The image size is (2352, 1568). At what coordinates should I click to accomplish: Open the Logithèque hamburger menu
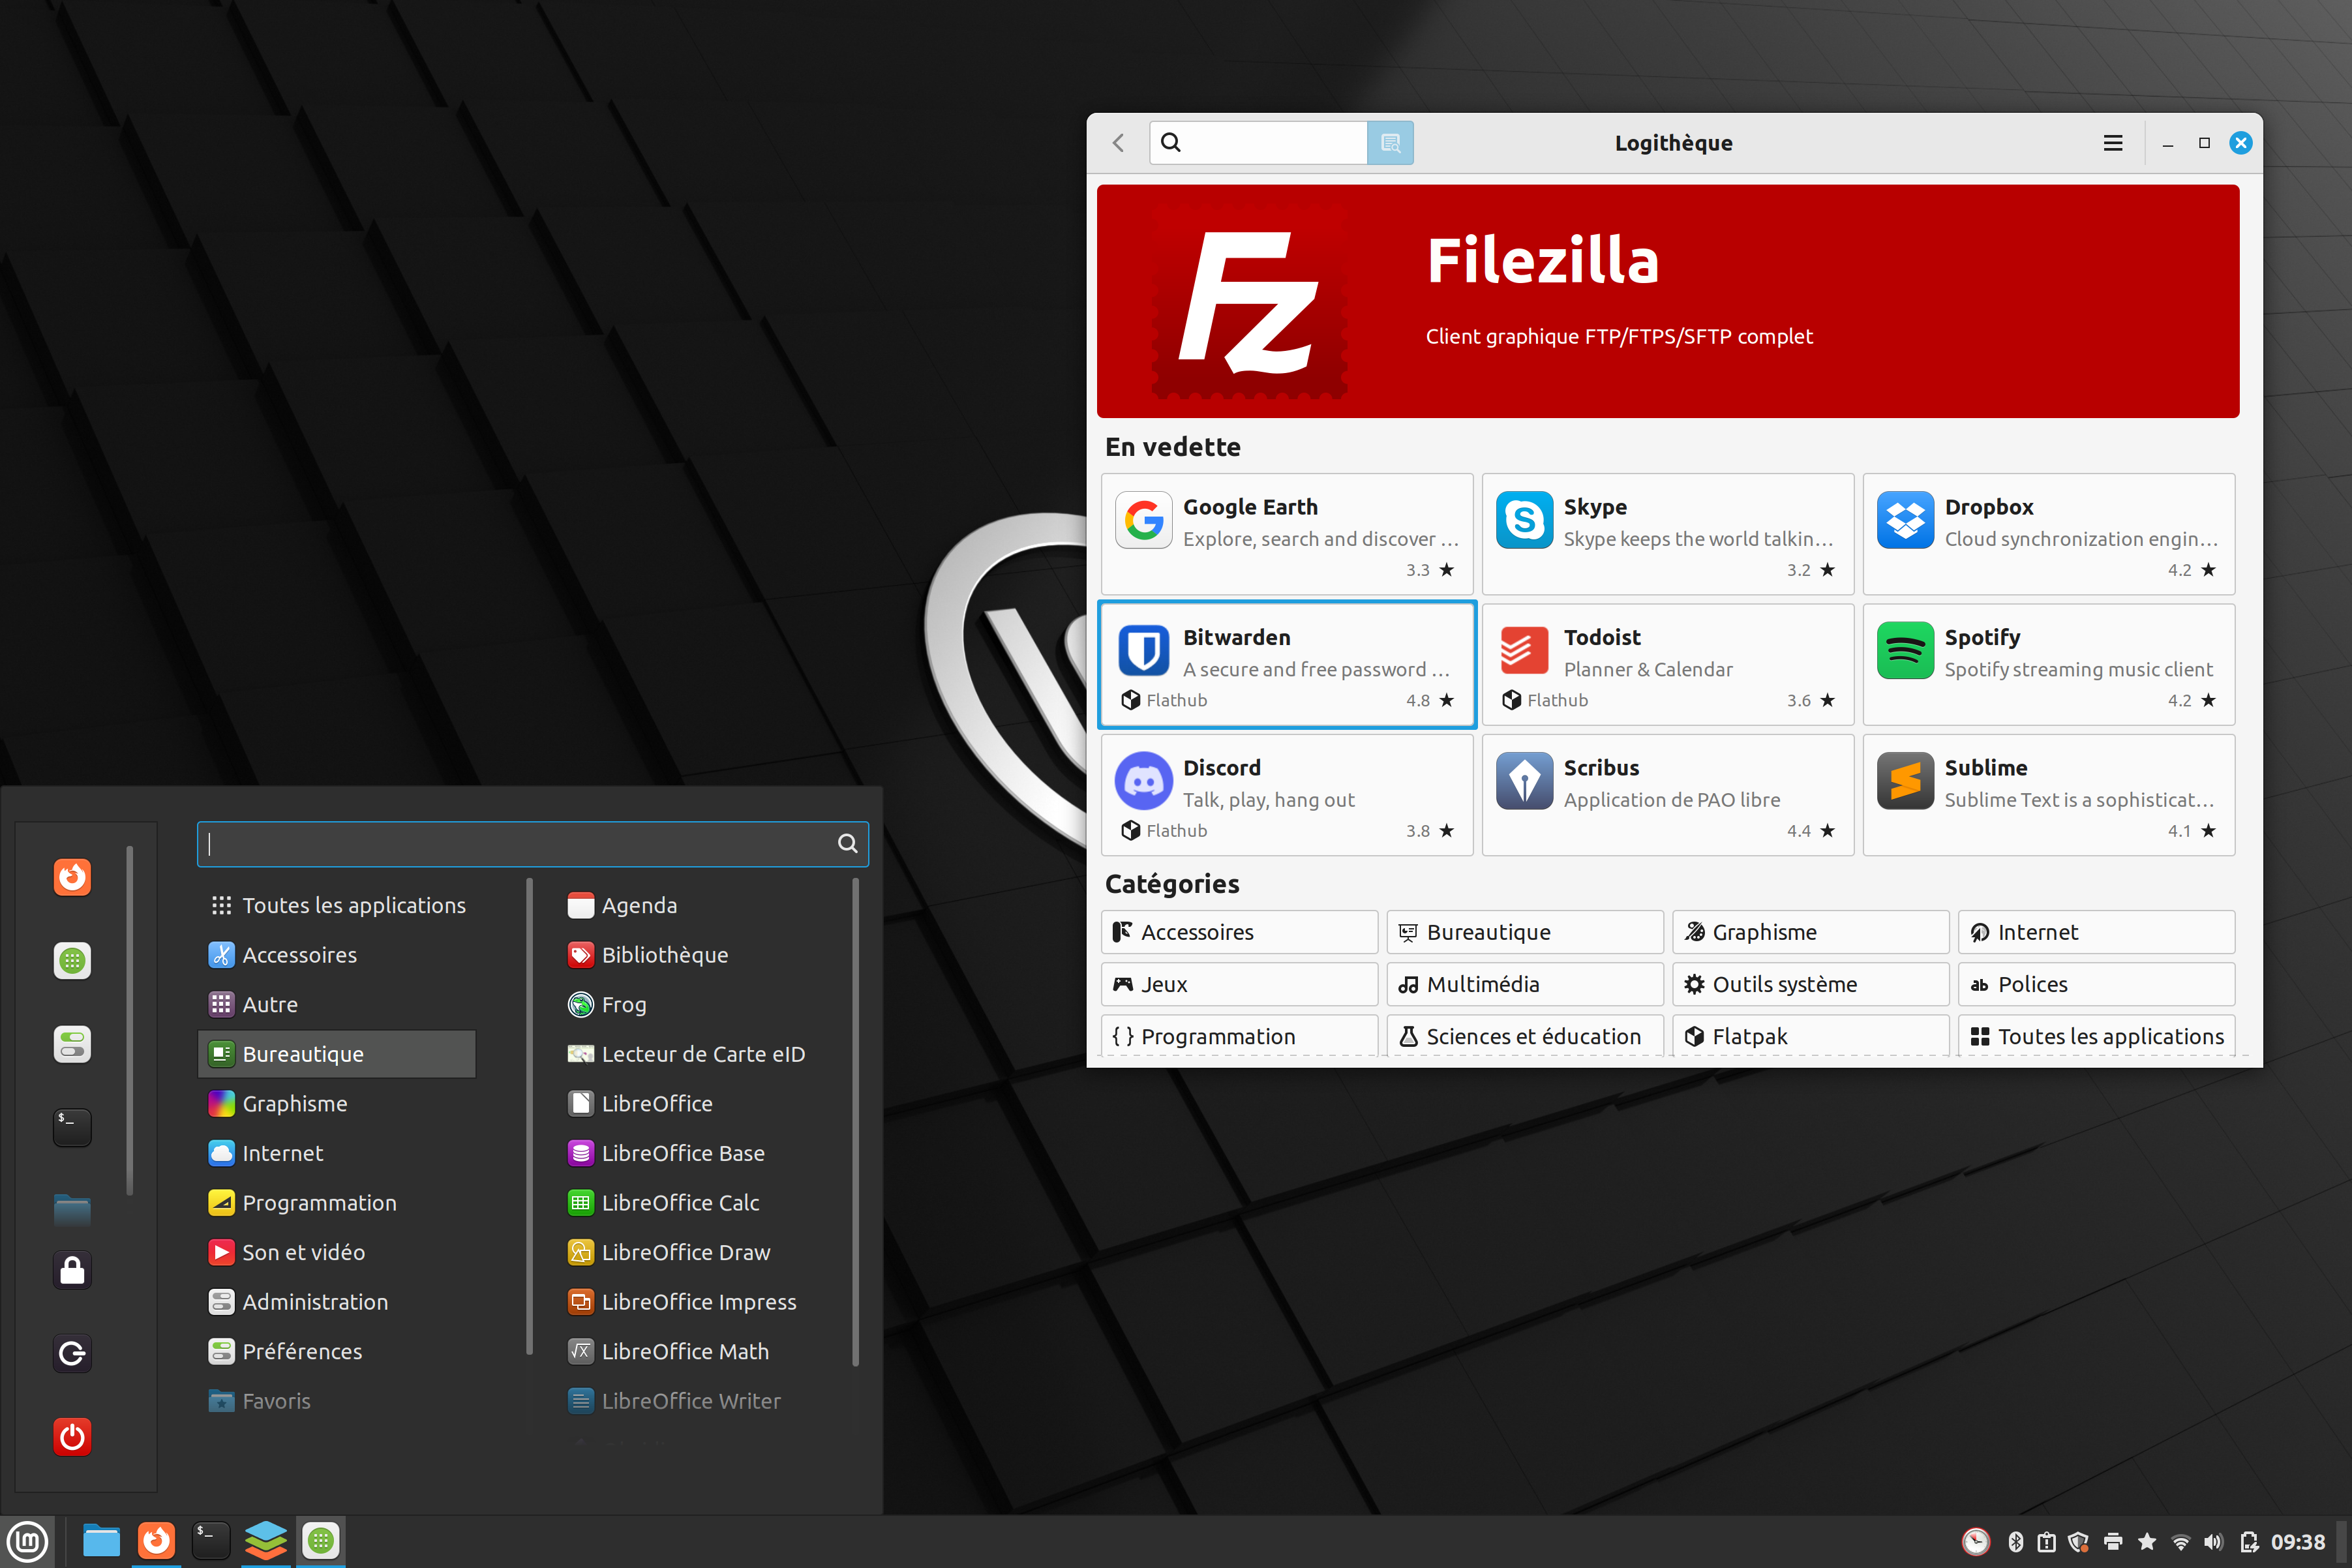coord(2112,143)
